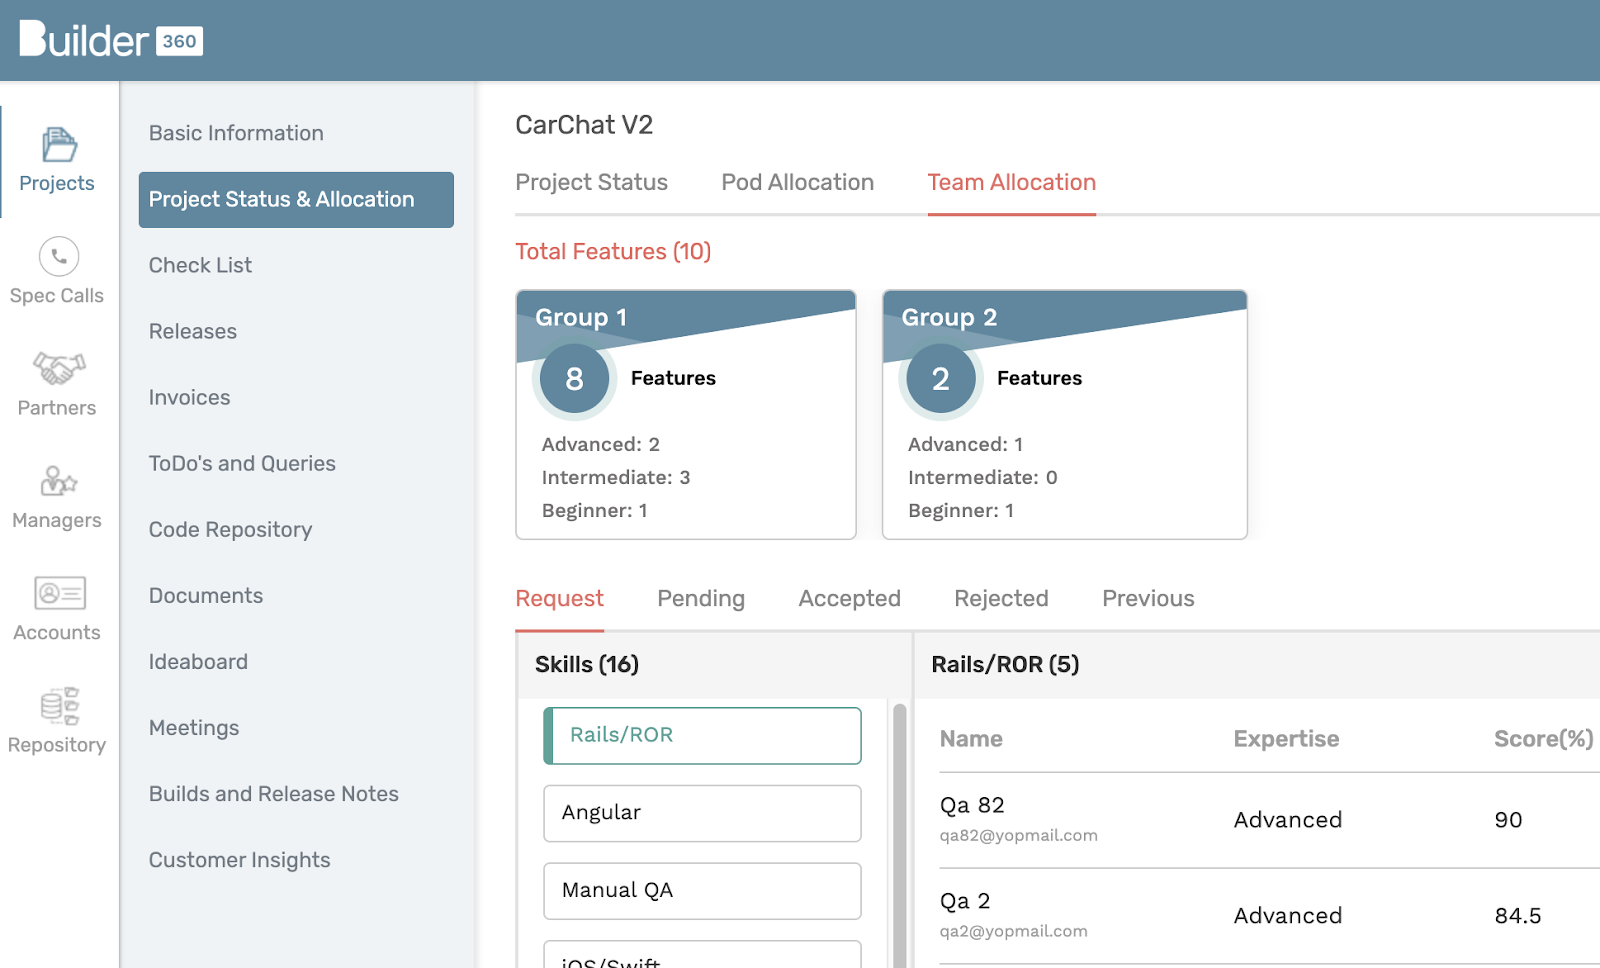Select the Repository database icon
The image size is (1600, 968).
[59, 706]
